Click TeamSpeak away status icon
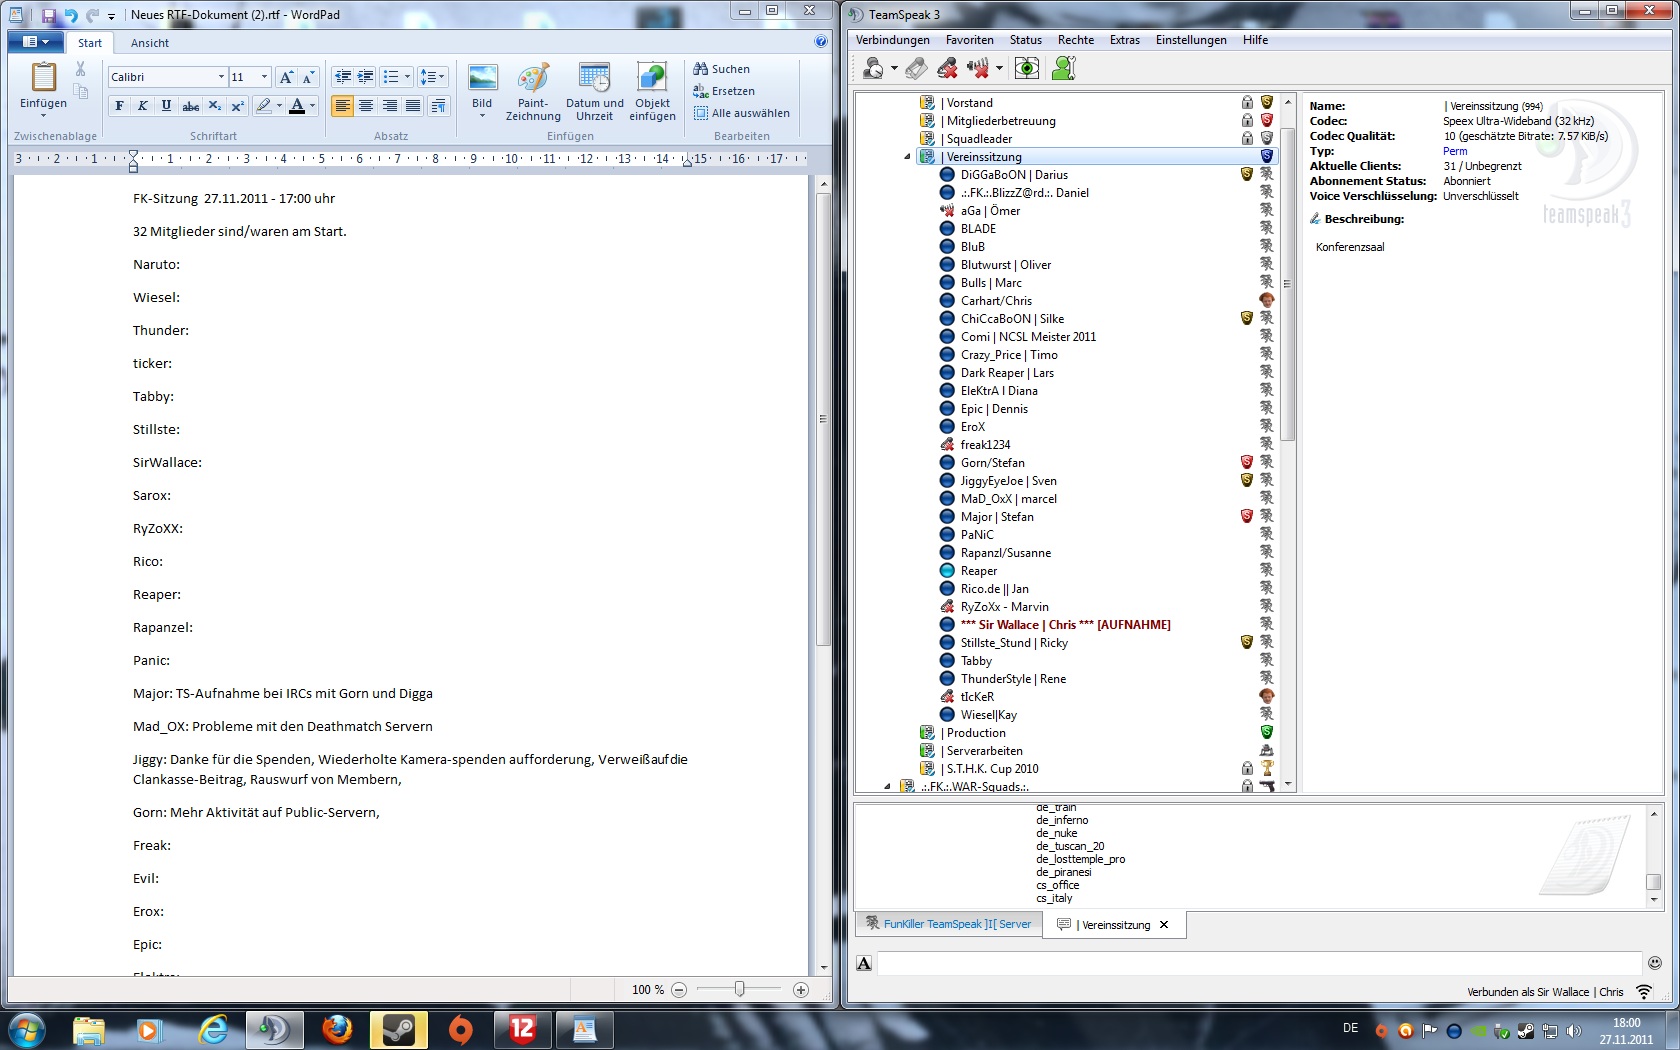The image size is (1680, 1050). (x=873, y=68)
